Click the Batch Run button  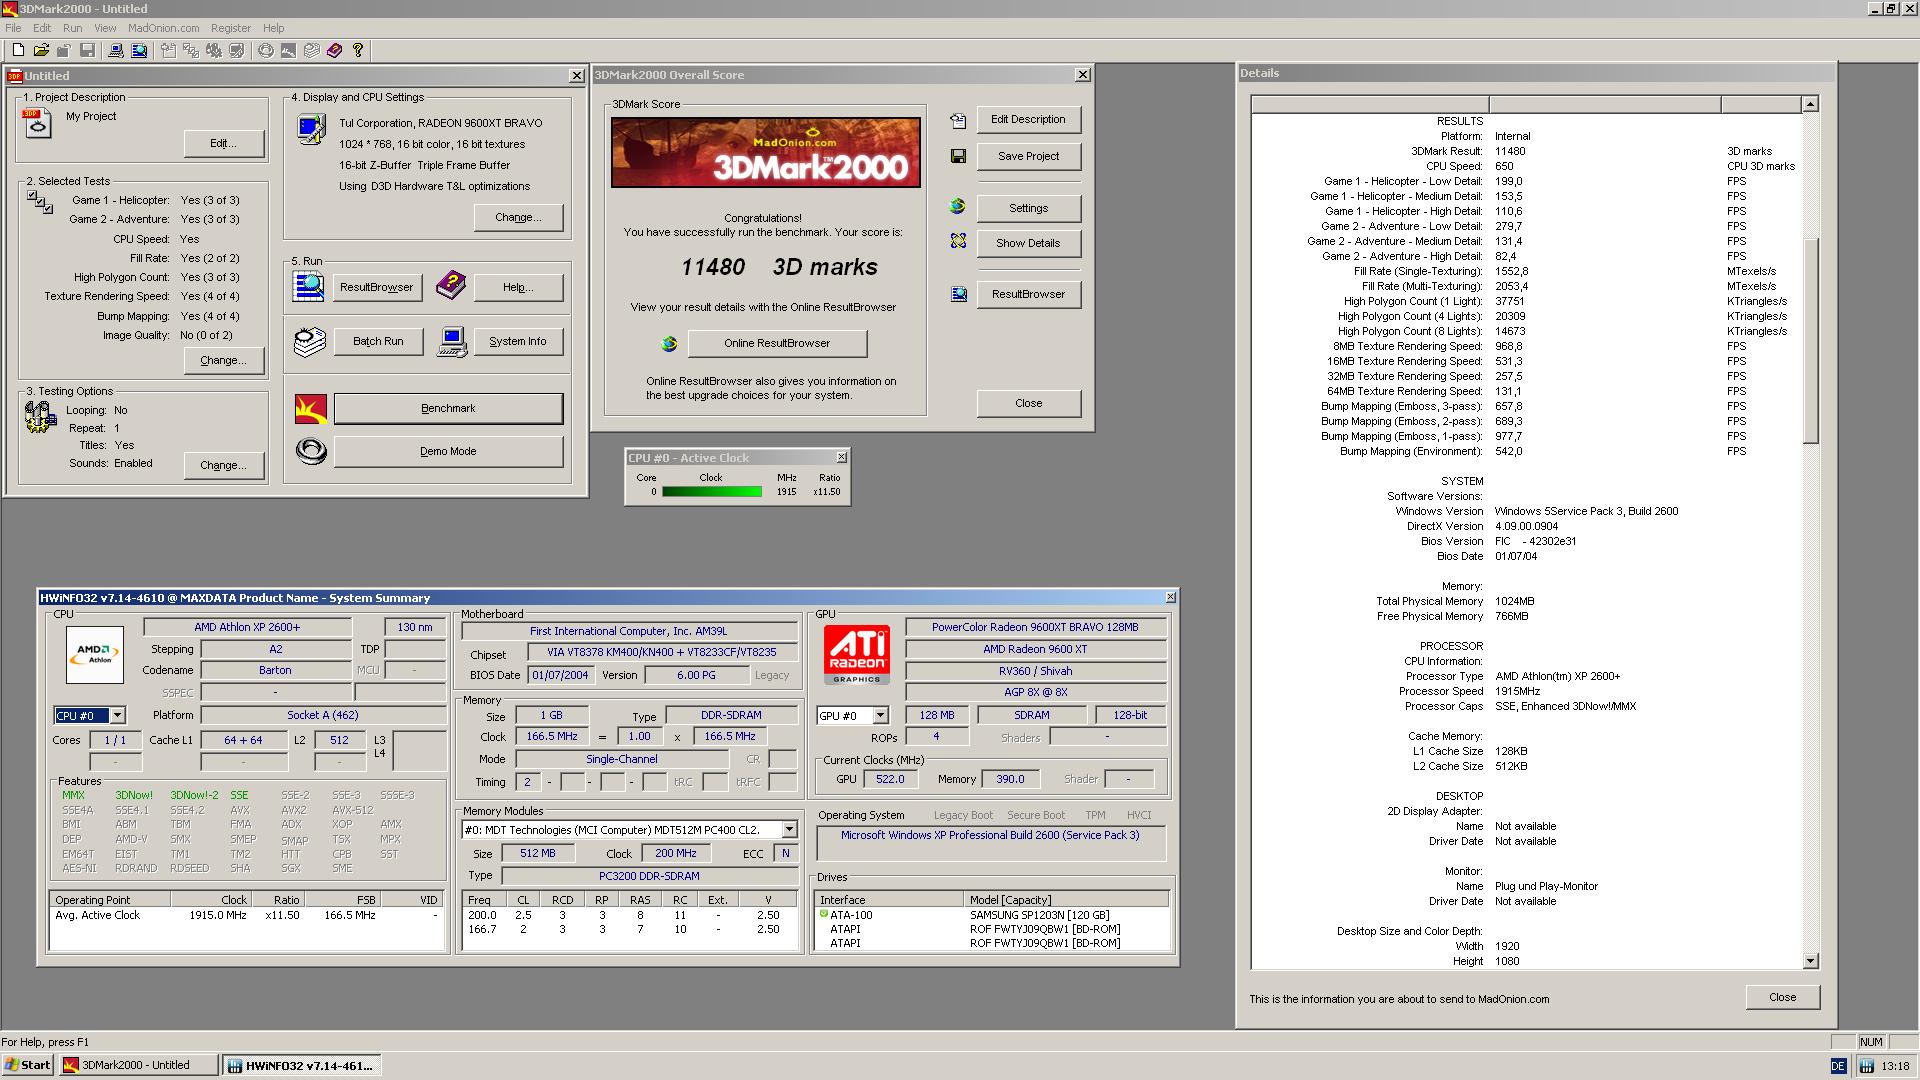point(378,341)
